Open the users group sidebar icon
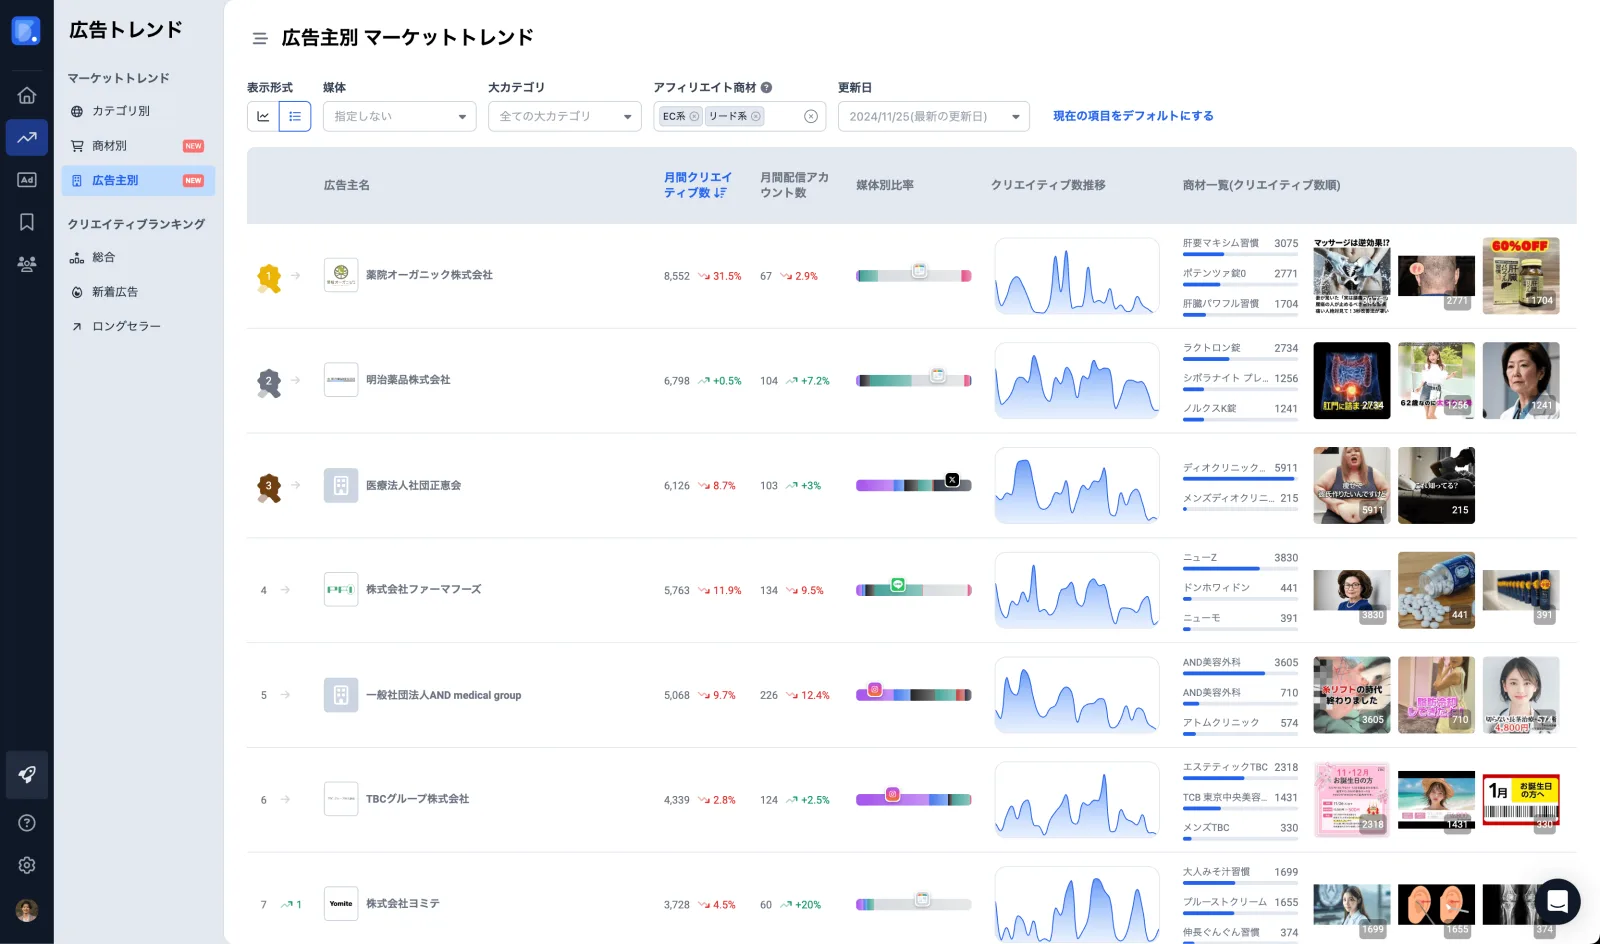The width and height of the screenshot is (1600, 944). [x=27, y=264]
